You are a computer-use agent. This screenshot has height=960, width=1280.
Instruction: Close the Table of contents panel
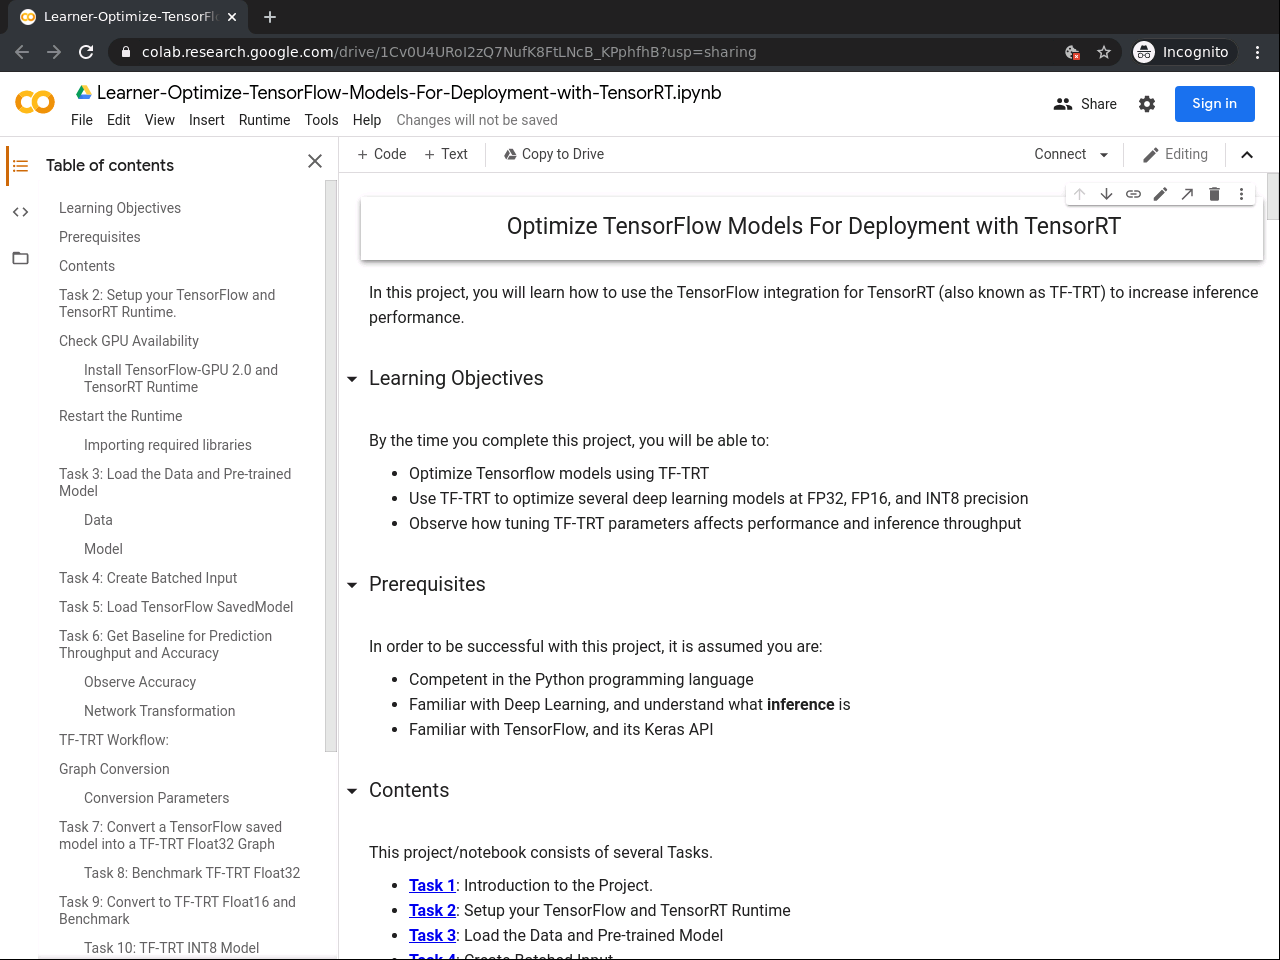(315, 161)
